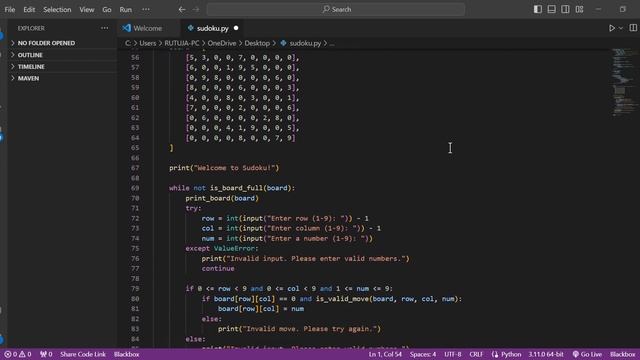The height and width of the screenshot is (360, 640).
Task: Select OneDrive in the breadcrumb path
Action: pos(222,43)
